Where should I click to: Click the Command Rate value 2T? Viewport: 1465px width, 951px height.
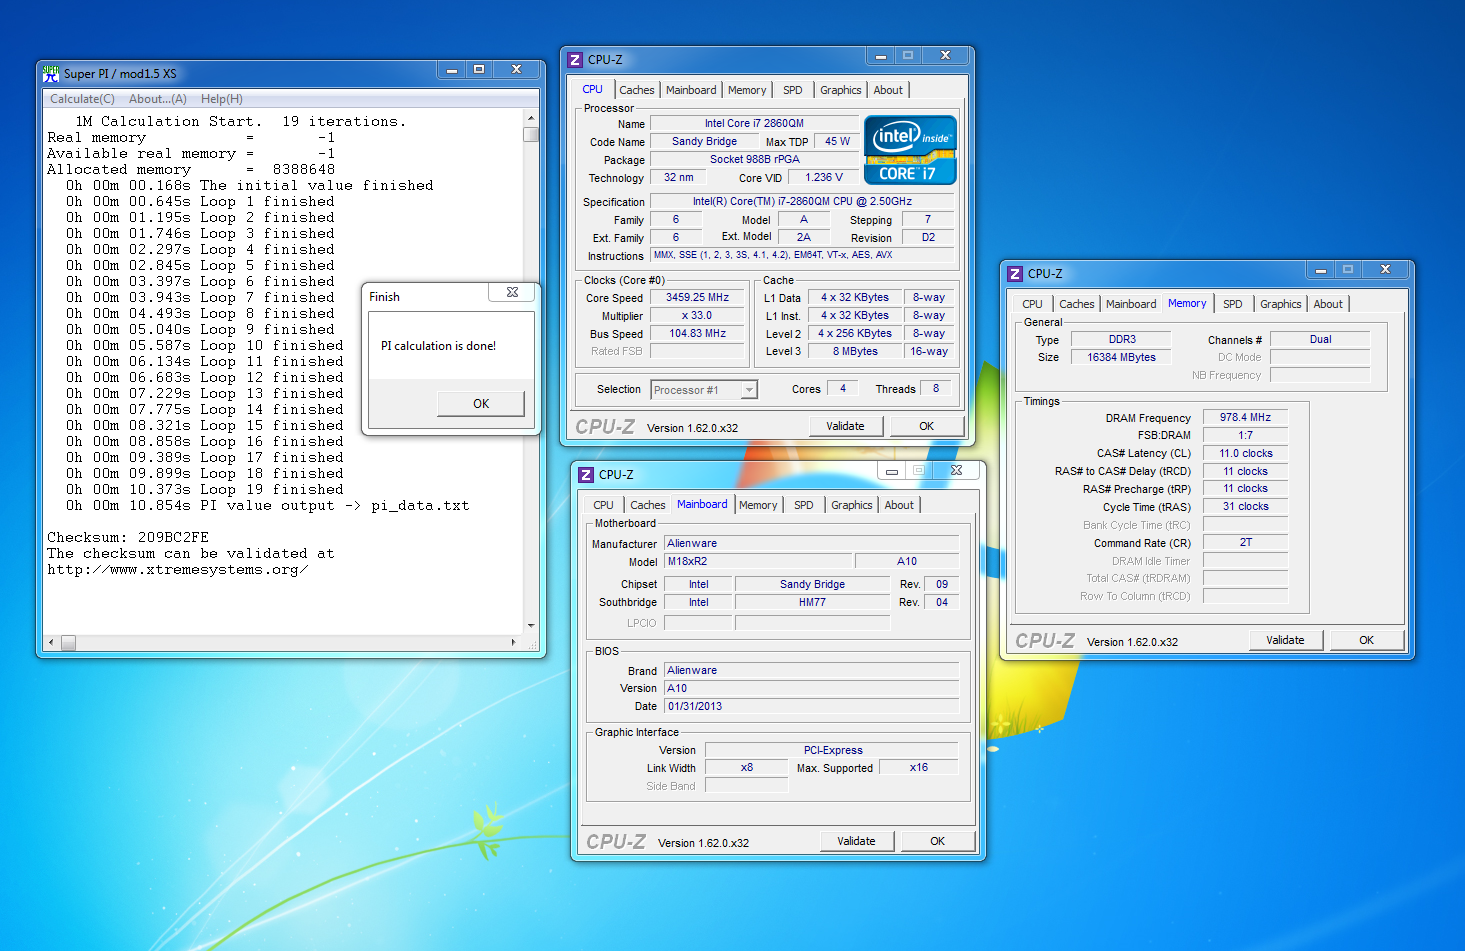(x=1245, y=542)
